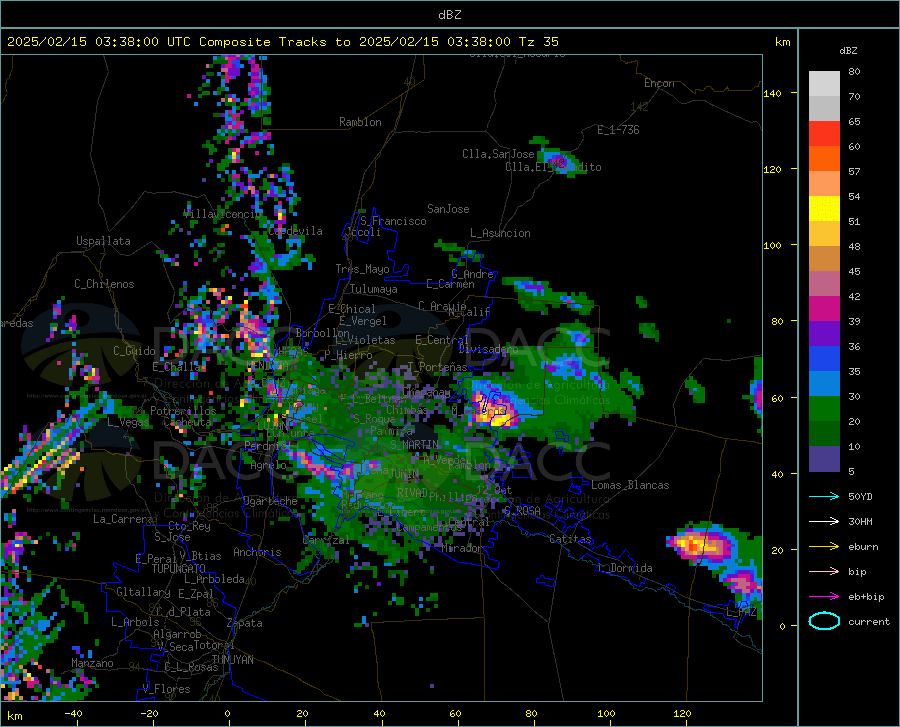Click the 'Tres_Mayo' map label
This screenshot has width=900, height=727.
click(362, 269)
